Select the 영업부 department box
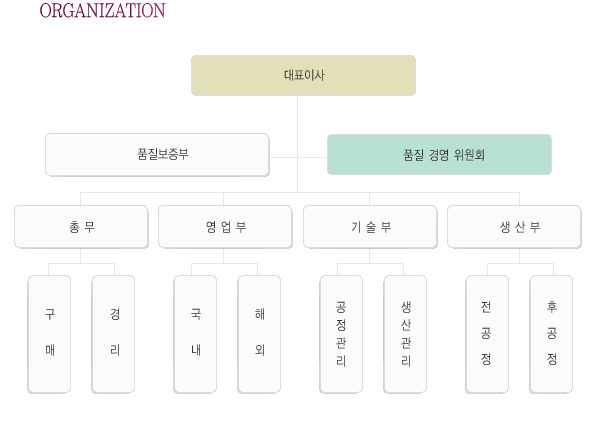Screen dimensions: 589x431 click(225, 227)
